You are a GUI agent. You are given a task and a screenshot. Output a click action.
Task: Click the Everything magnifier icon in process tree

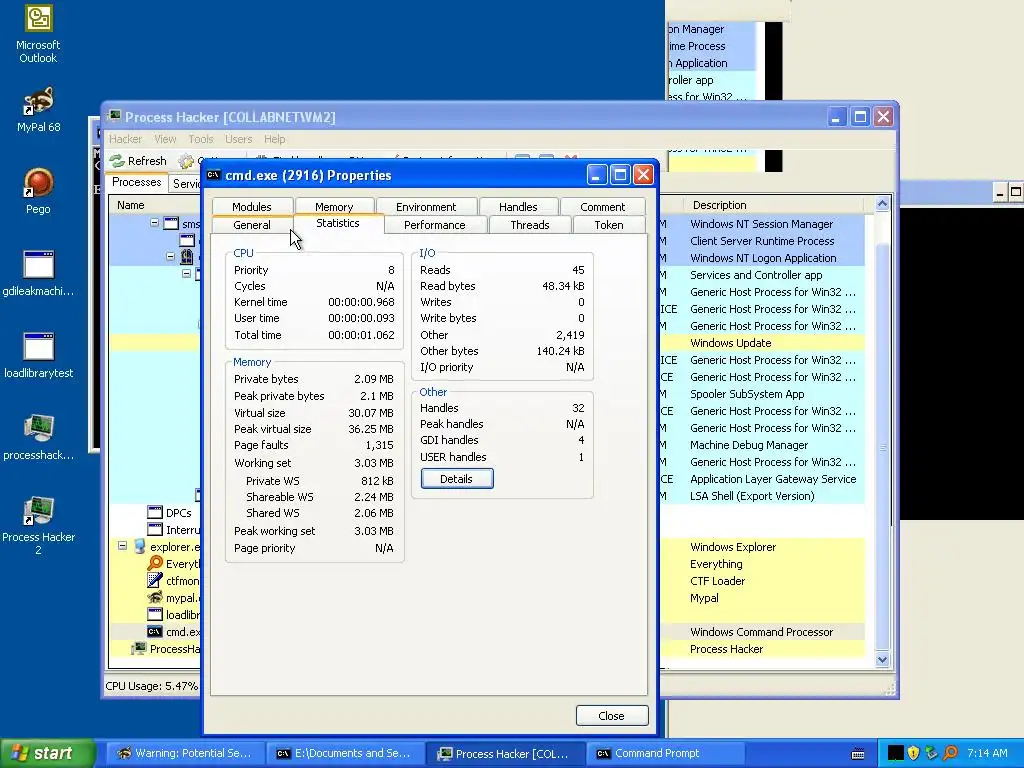155,564
